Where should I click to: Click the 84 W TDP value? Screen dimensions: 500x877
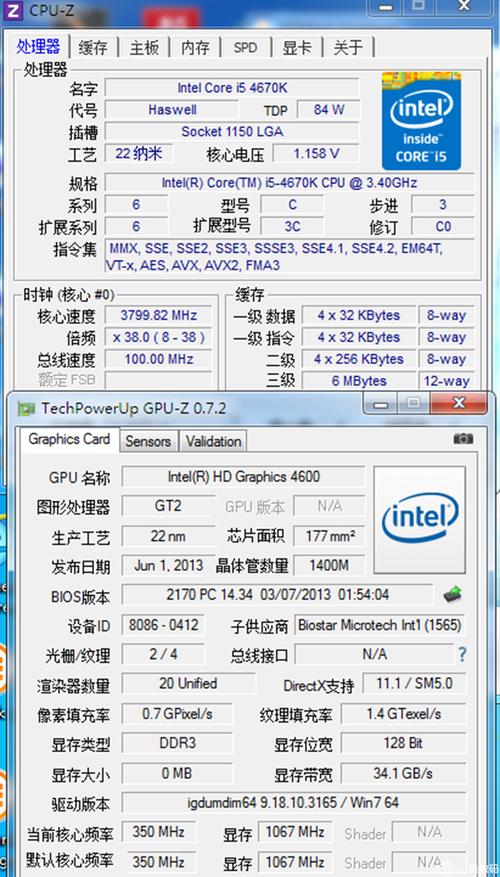329,110
